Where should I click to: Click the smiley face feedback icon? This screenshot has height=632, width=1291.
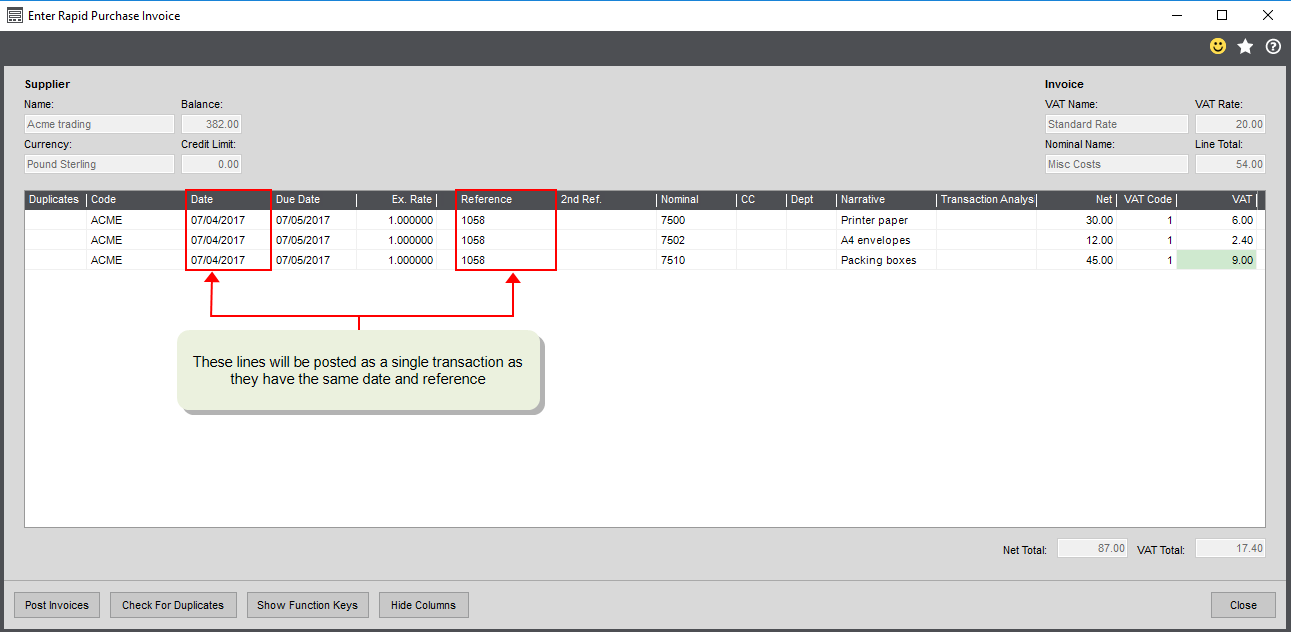1217,47
